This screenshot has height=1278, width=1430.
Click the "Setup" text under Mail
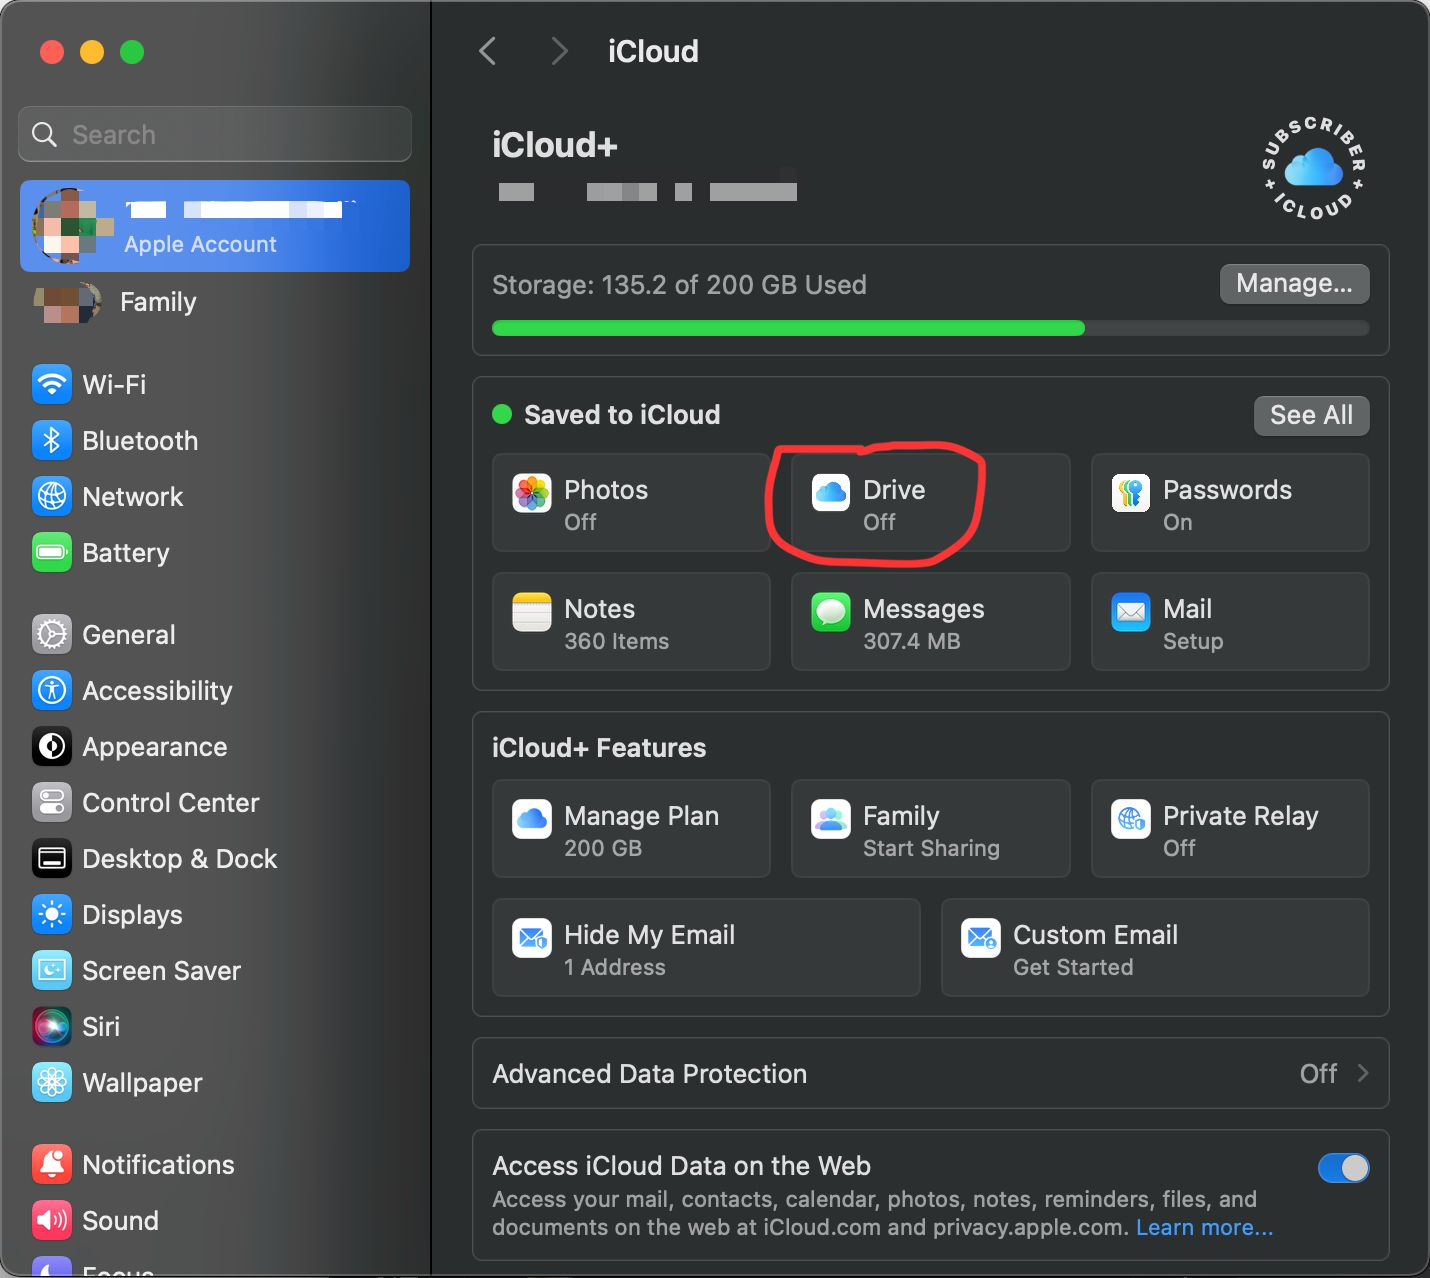[x=1193, y=641]
